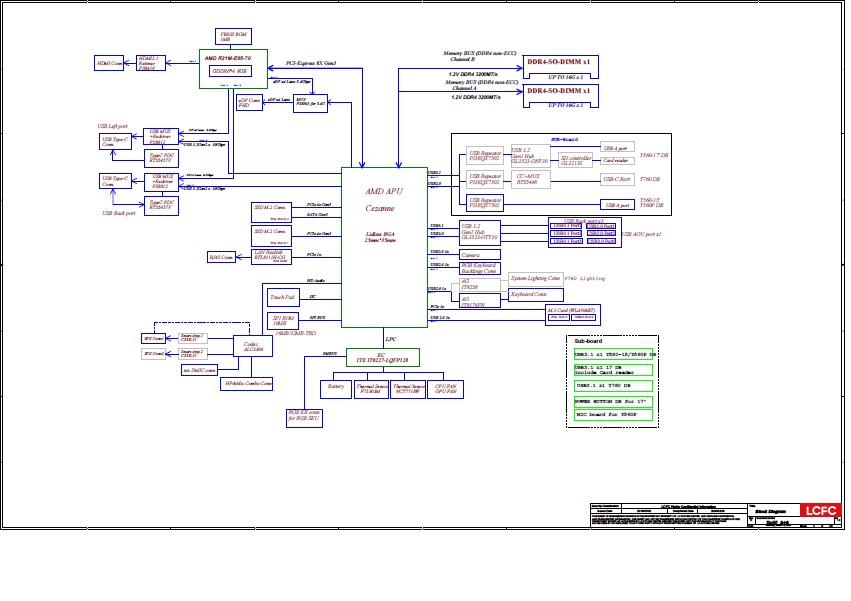Viewport: 851px width, 601px height.
Task: Click the LAN Realtek RTL8111H-CG block
Action: (x=271, y=257)
